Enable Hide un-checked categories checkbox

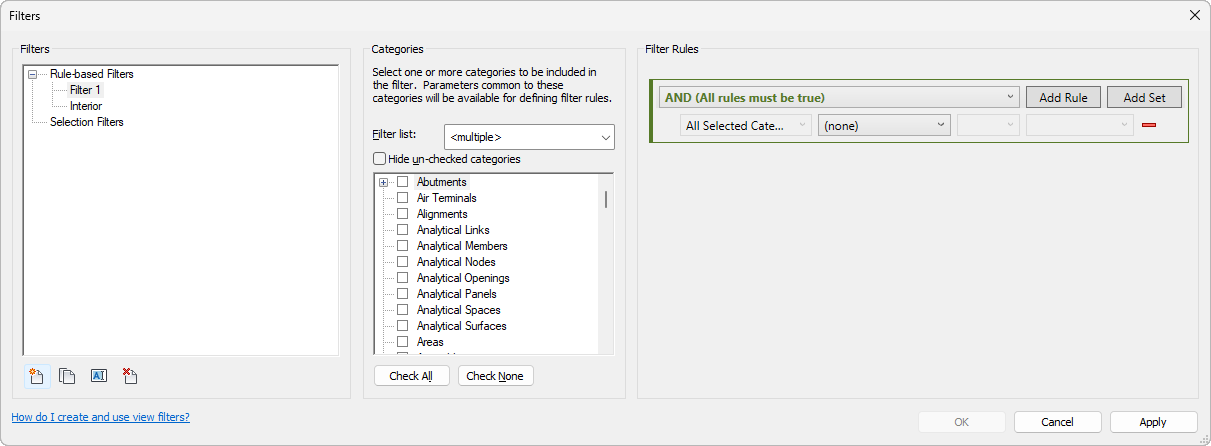[x=379, y=159]
